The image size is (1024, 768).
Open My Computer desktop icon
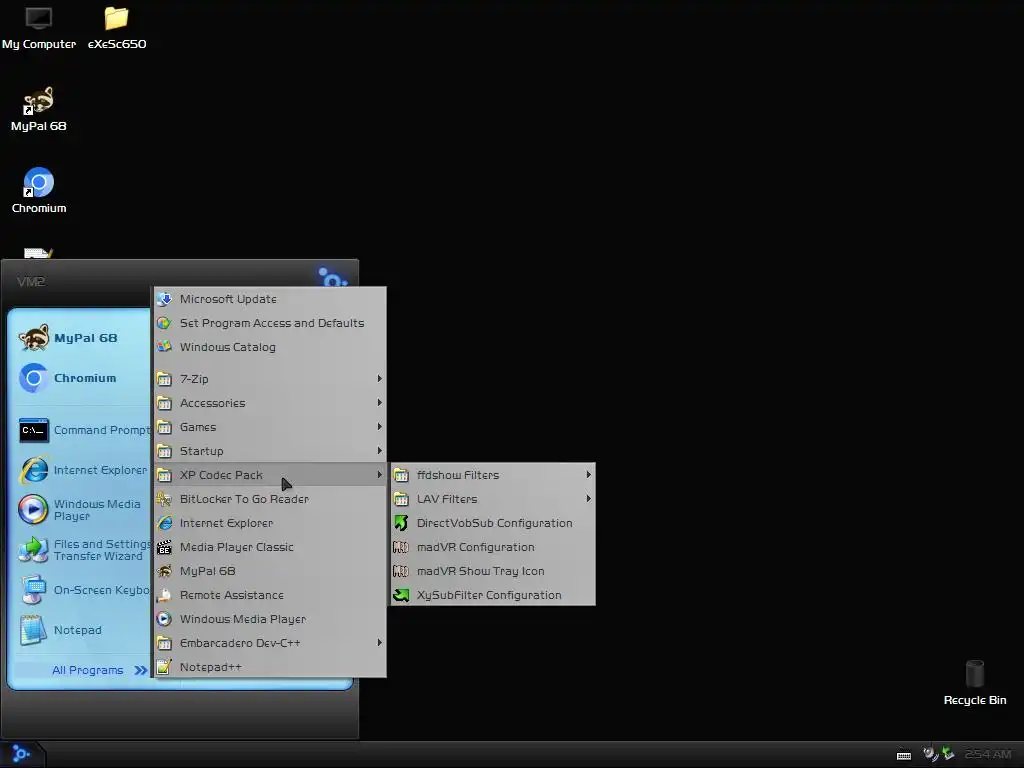click(39, 28)
